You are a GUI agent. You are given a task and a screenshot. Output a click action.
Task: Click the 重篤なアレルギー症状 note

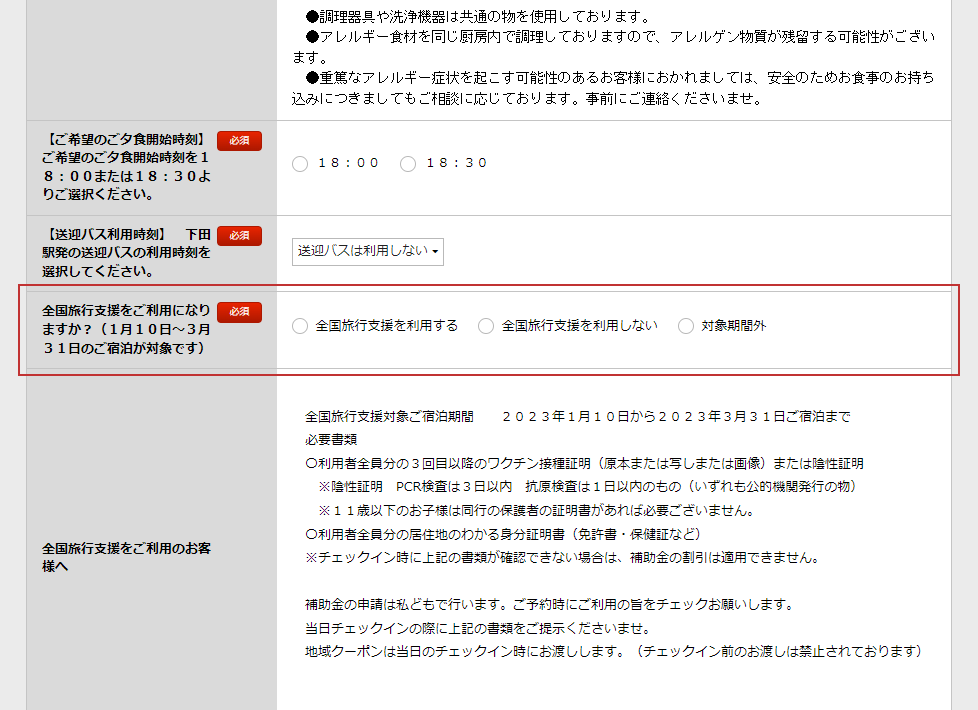(x=614, y=88)
